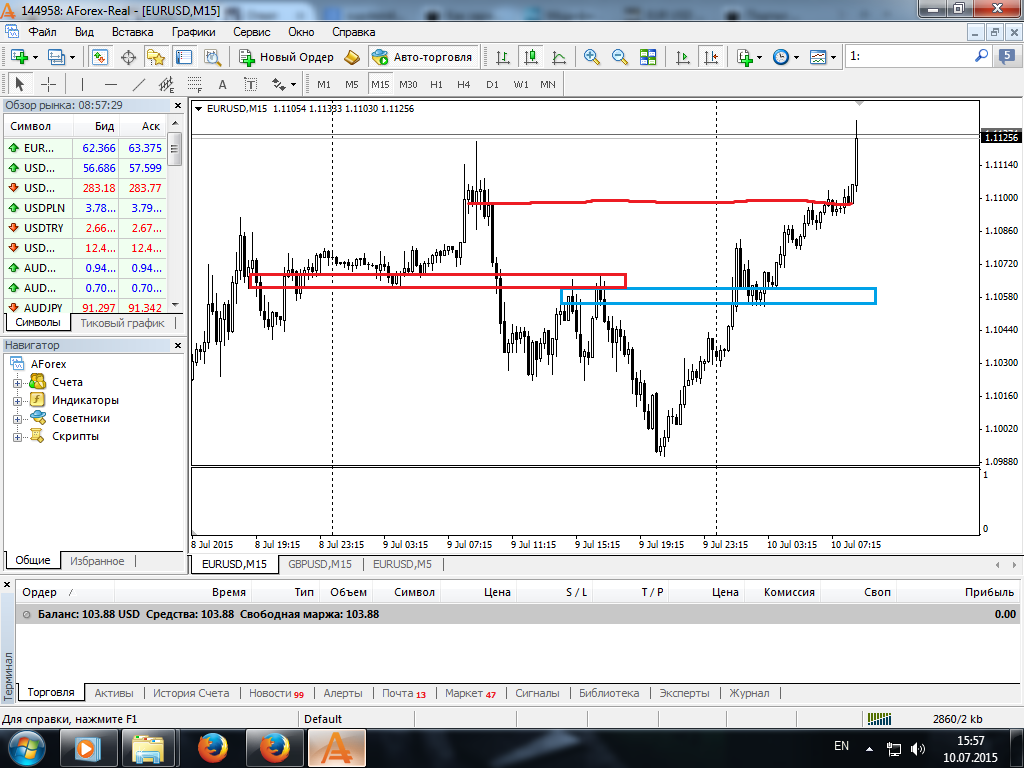Image resolution: width=1024 pixels, height=768 pixels.
Task: Click the Periods clock icon
Action: (x=781, y=57)
